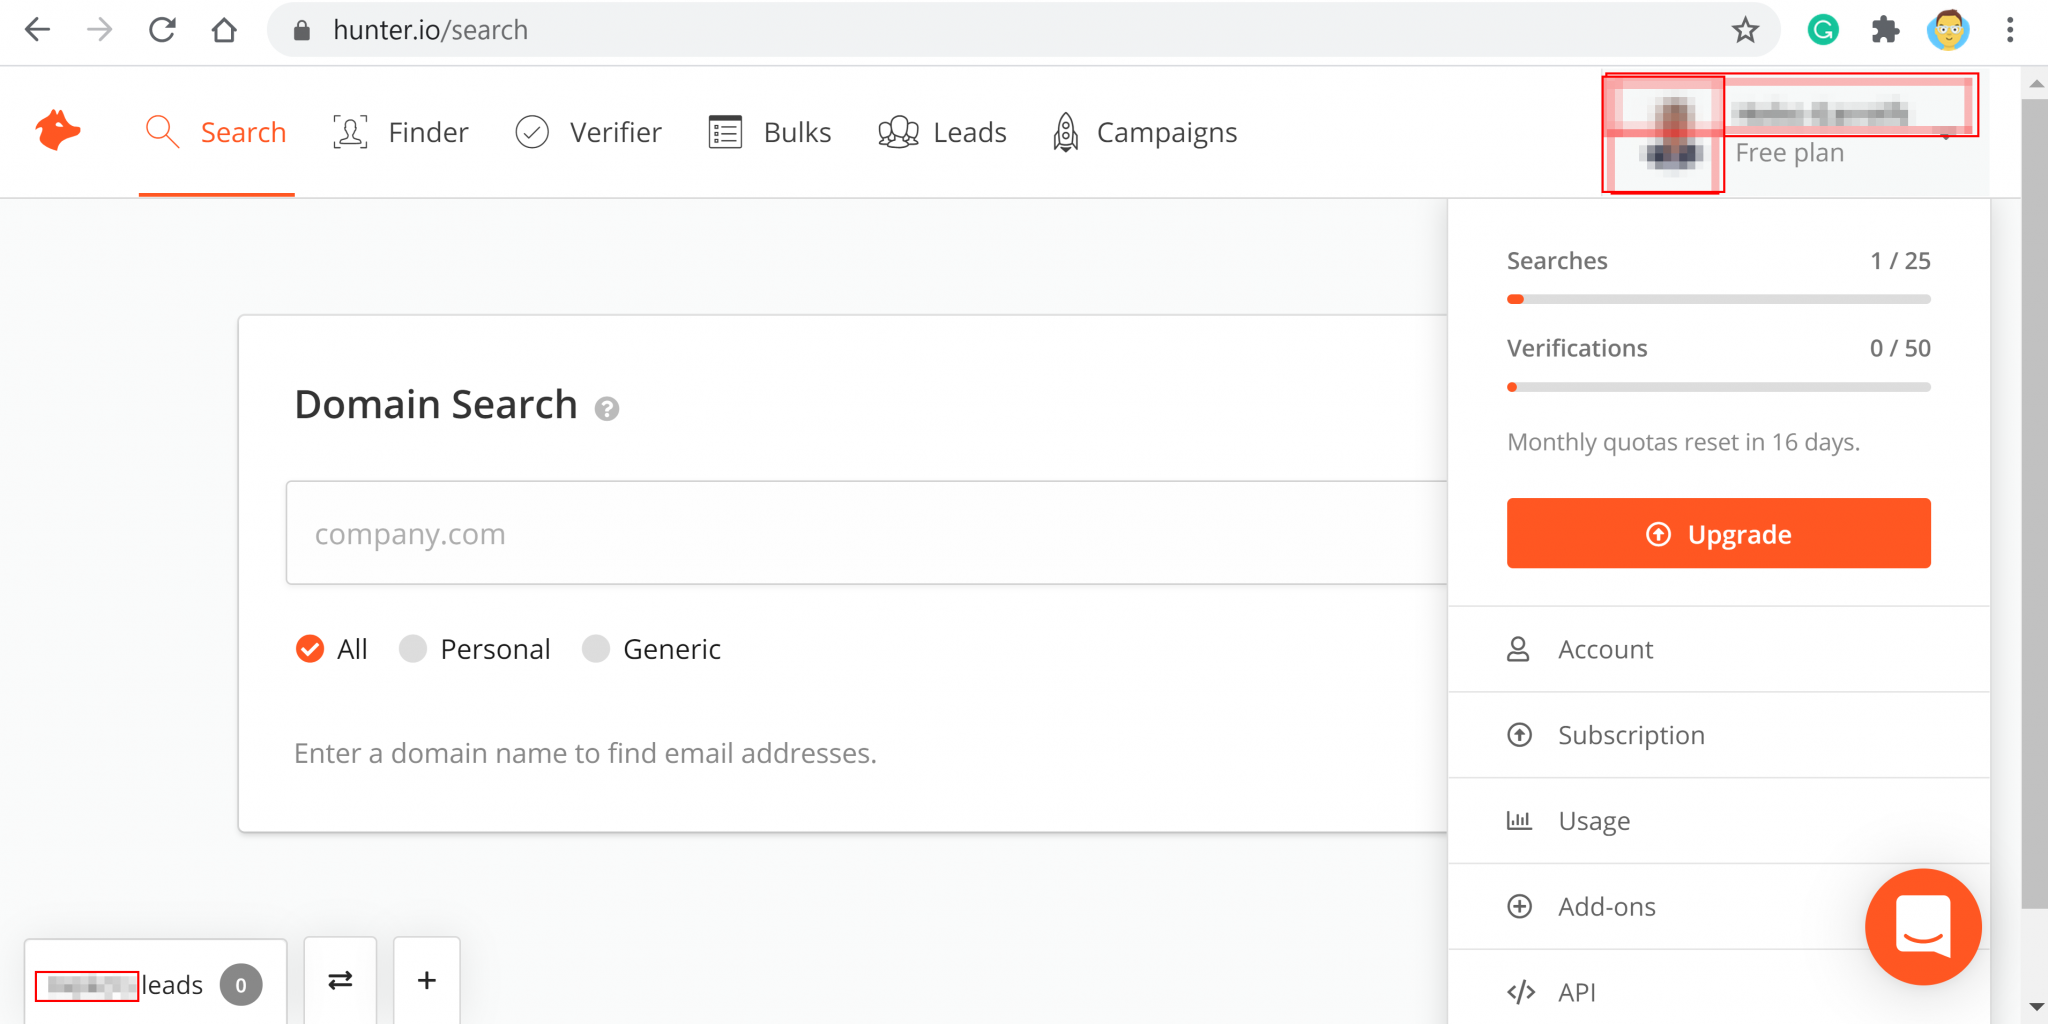
Task: Open Bulks using the list icon
Action: tap(725, 131)
